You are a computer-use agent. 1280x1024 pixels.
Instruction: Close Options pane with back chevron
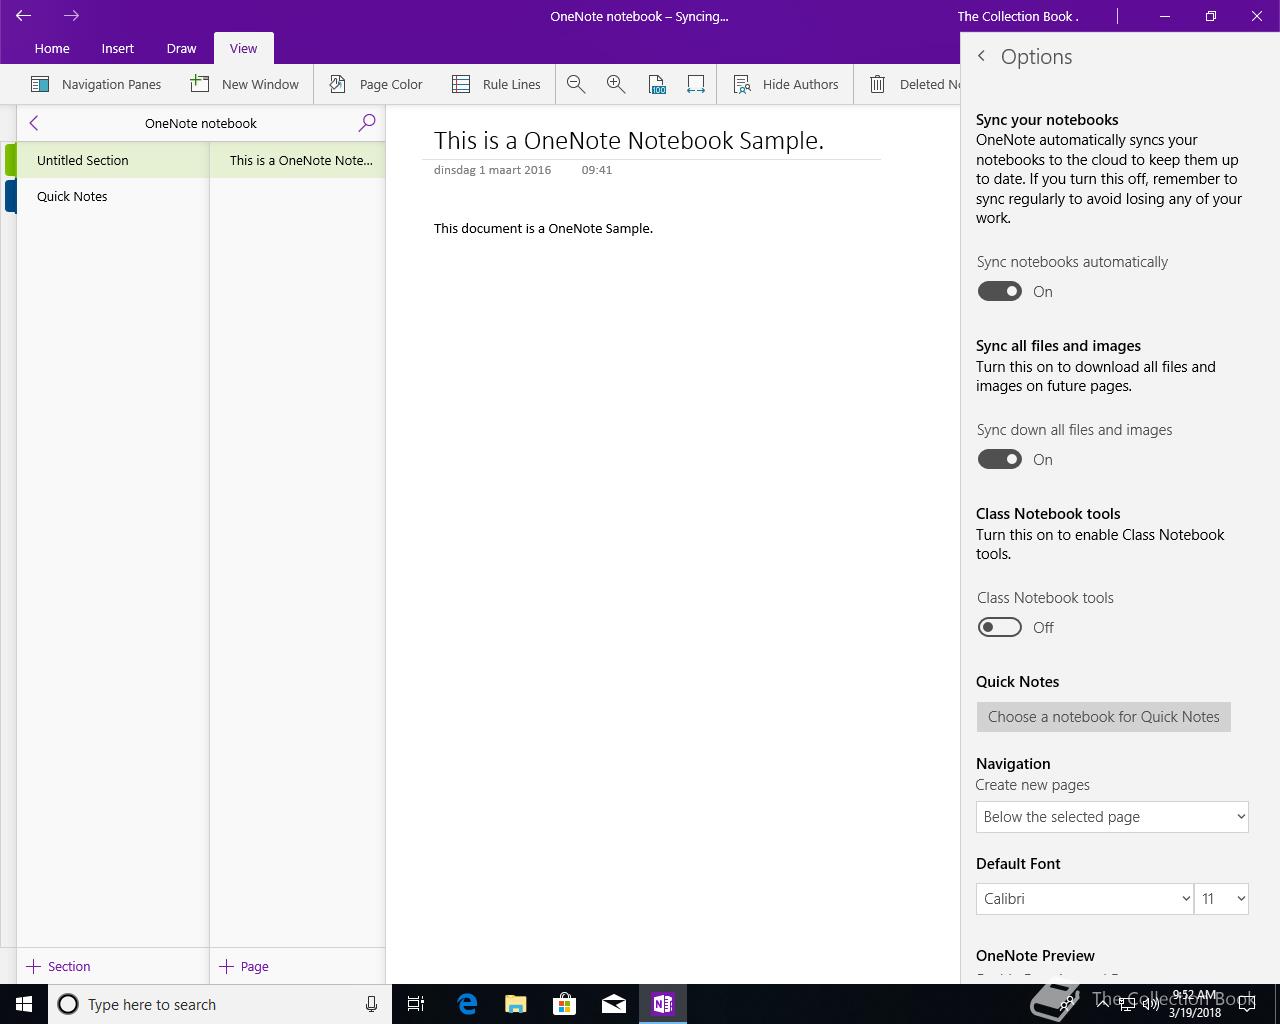coord(982,57)
